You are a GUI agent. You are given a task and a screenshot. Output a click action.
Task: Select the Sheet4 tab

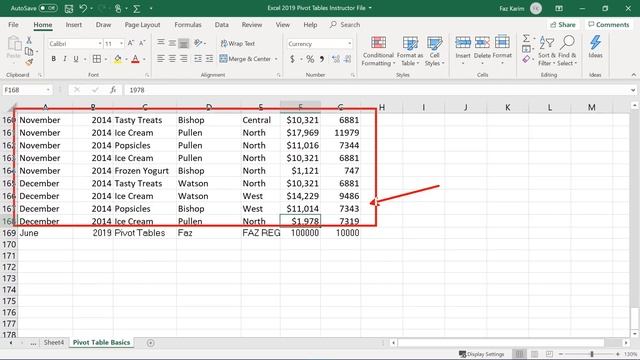(53, 342)
